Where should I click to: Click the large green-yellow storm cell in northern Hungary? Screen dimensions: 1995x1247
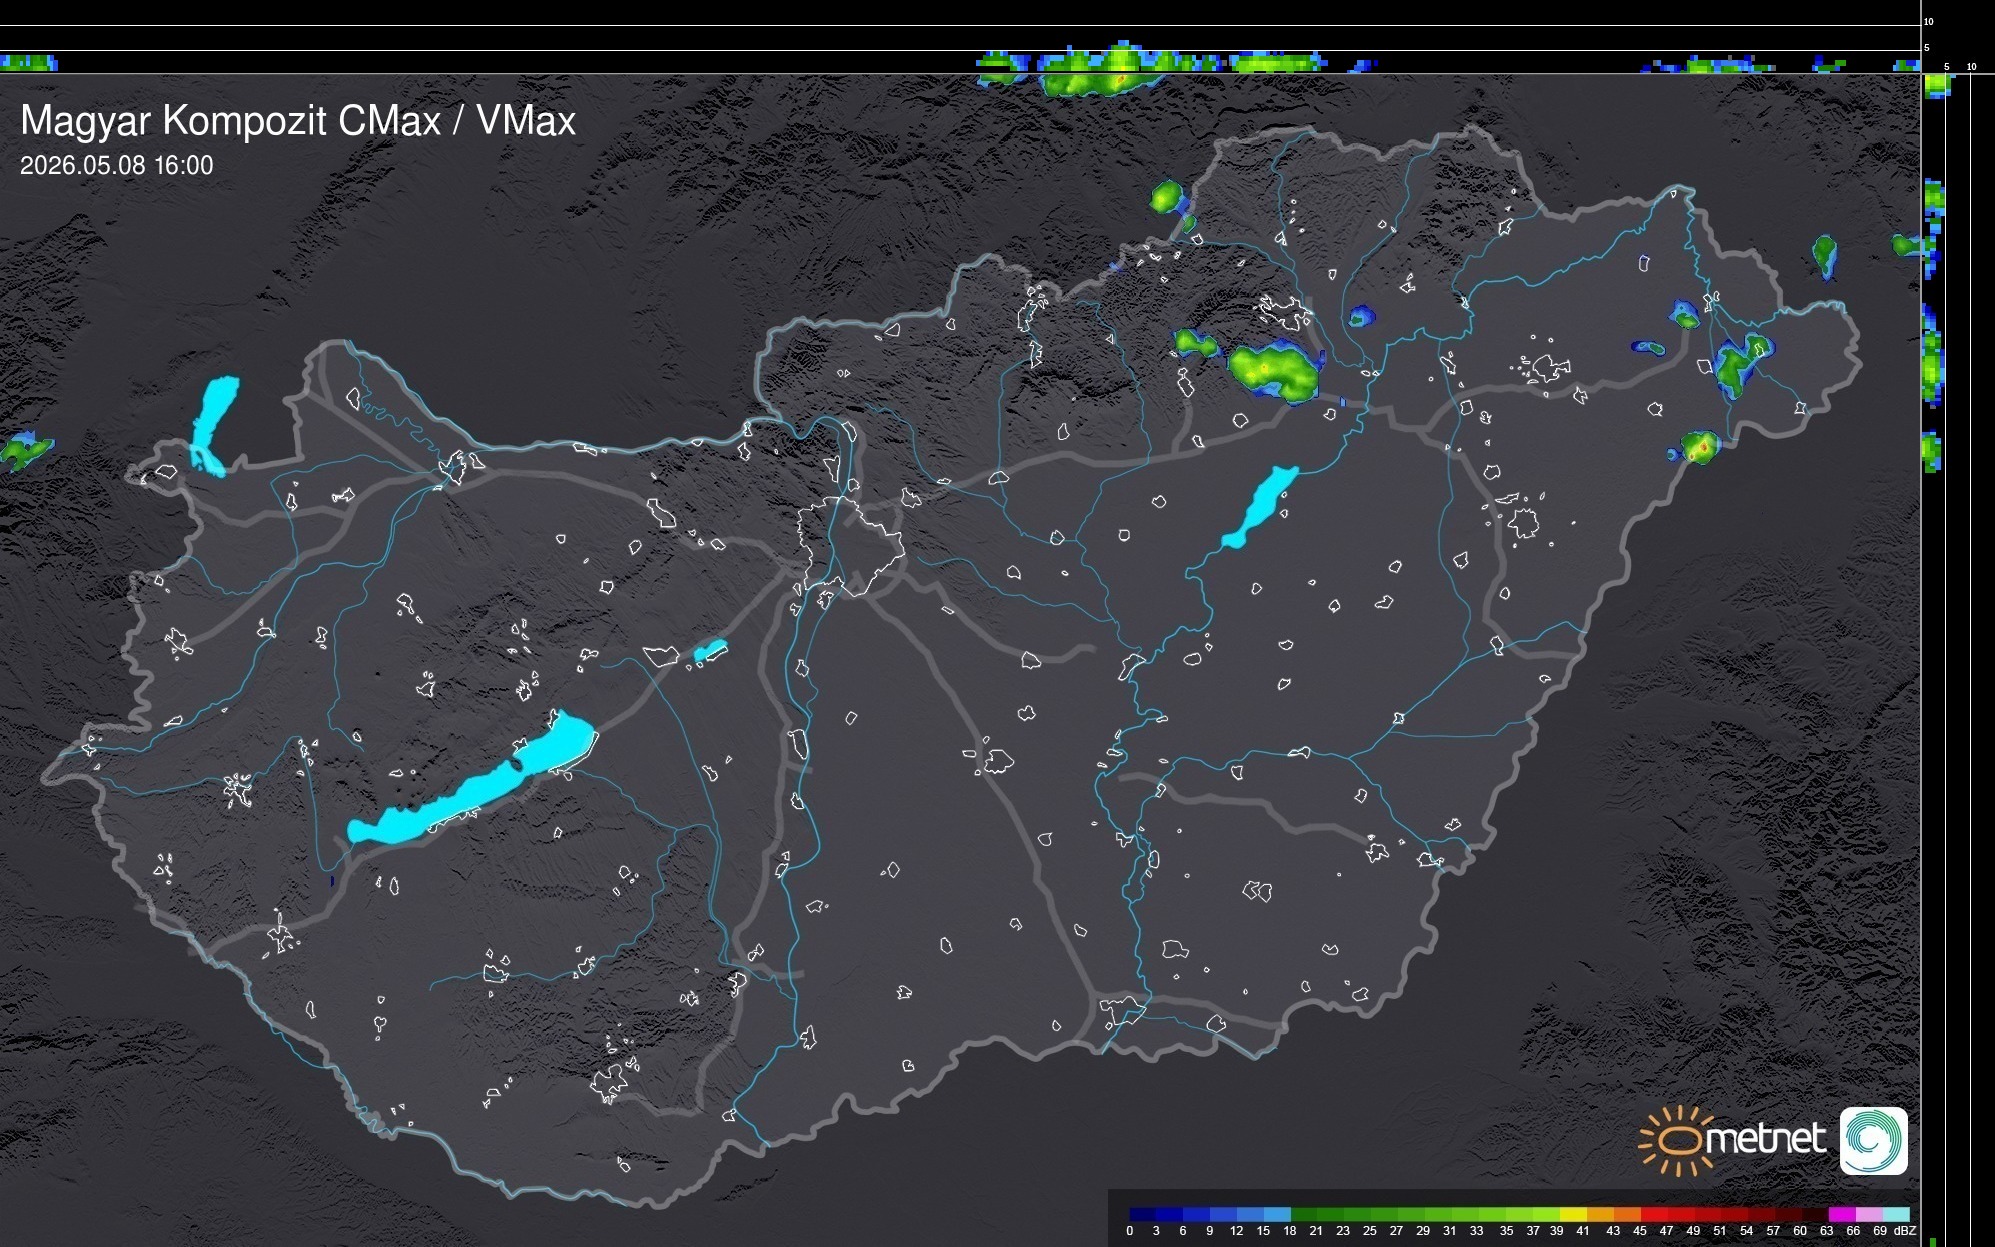[x=1274, y=371]
